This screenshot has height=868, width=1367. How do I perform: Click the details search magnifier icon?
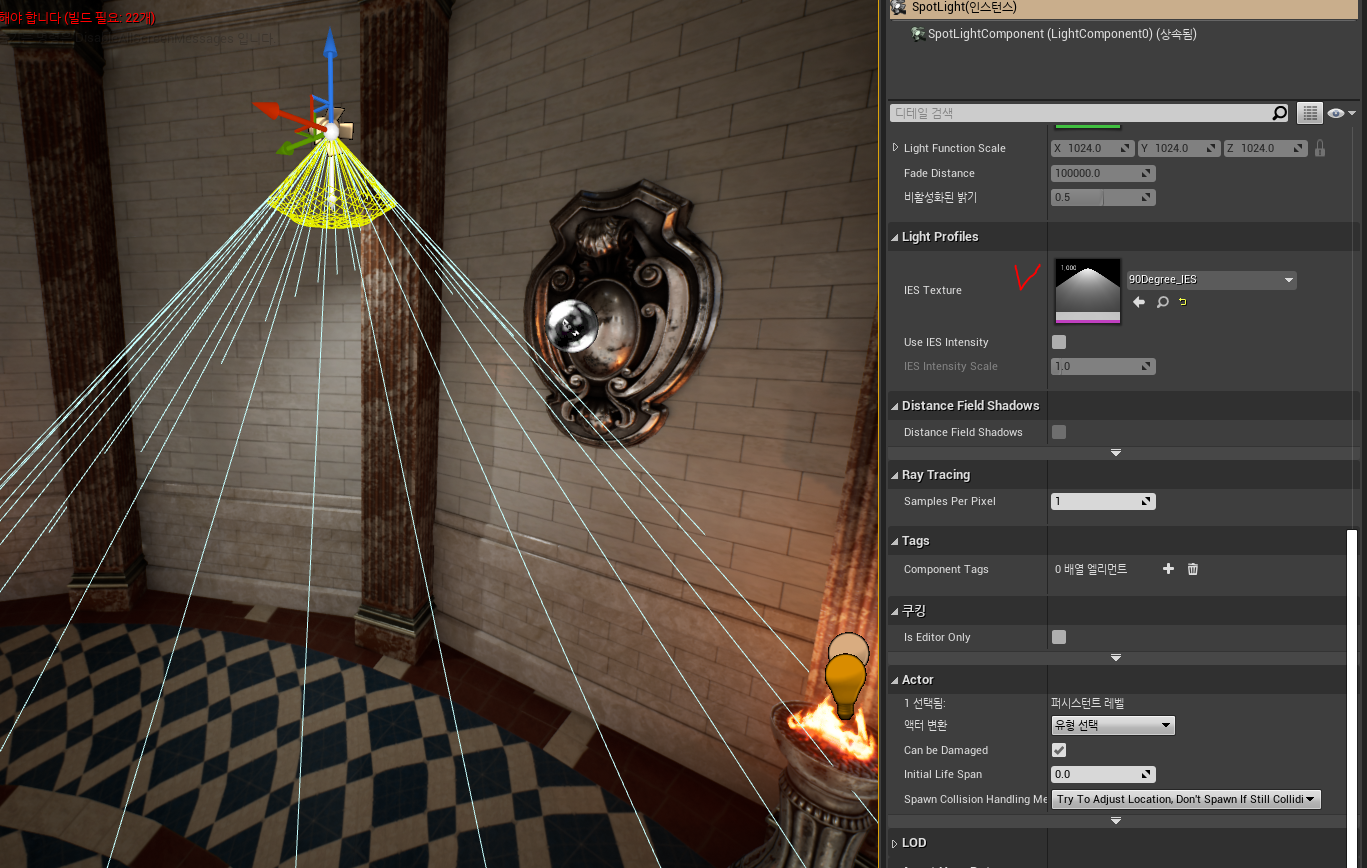click(x=1279, y=113)
